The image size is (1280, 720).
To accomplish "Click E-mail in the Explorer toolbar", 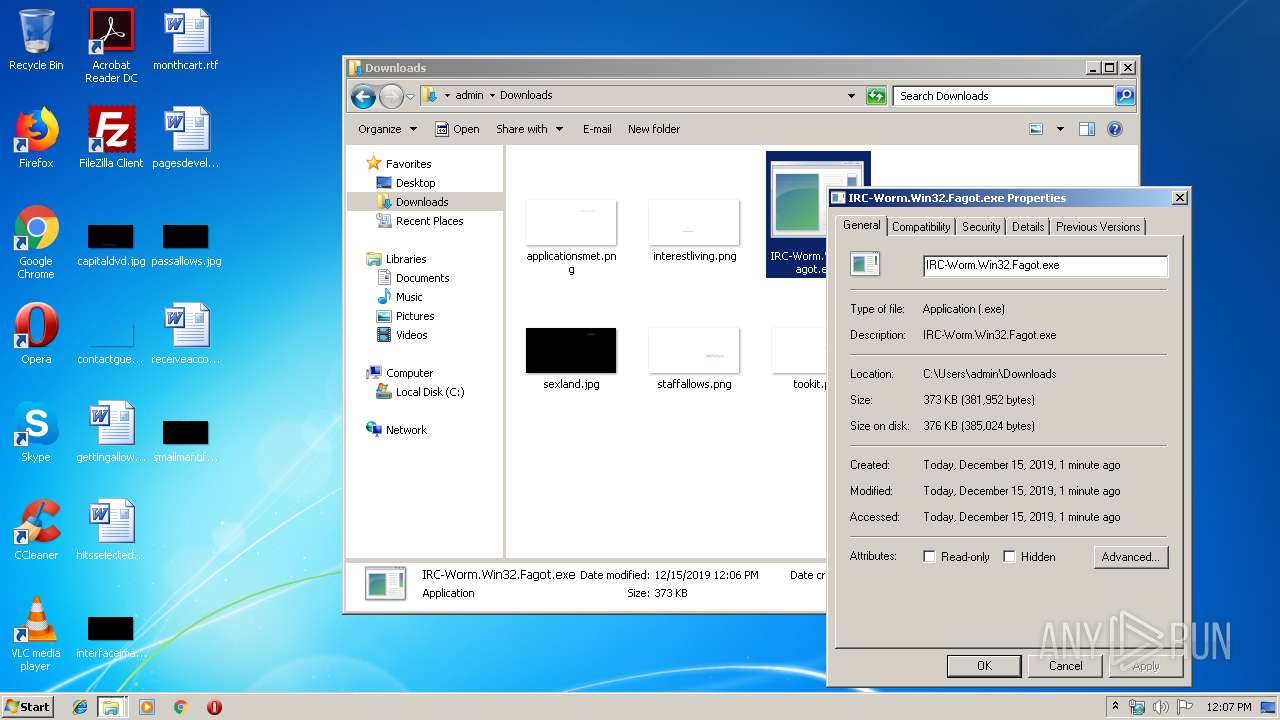I will point(597,129).
